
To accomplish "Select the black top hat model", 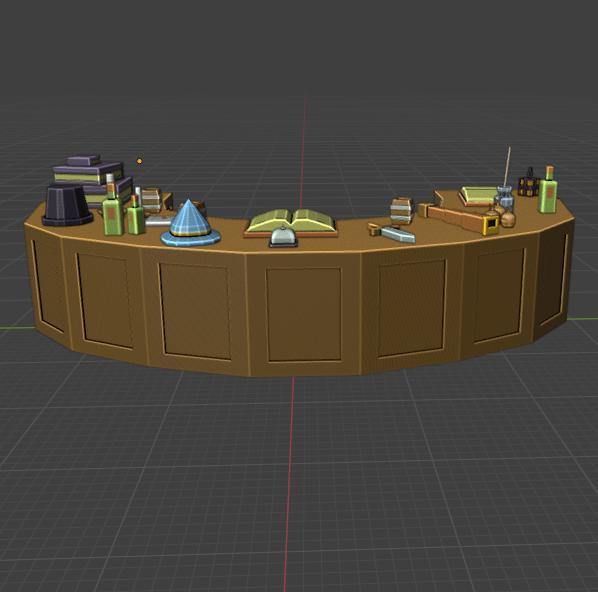I will 67,204.
